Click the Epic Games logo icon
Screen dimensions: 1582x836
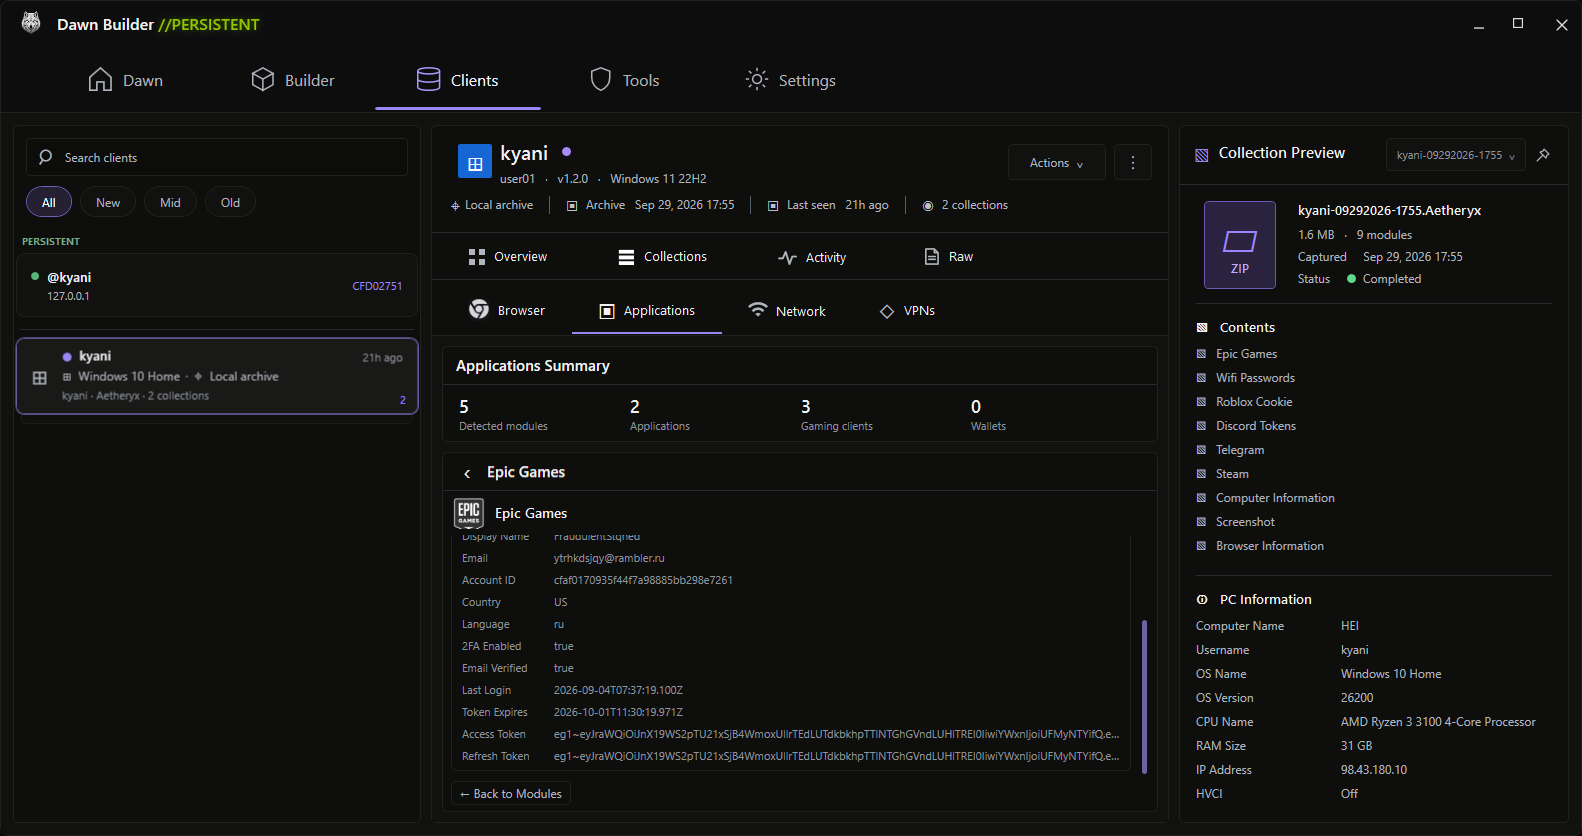click(x=469, y=513)
